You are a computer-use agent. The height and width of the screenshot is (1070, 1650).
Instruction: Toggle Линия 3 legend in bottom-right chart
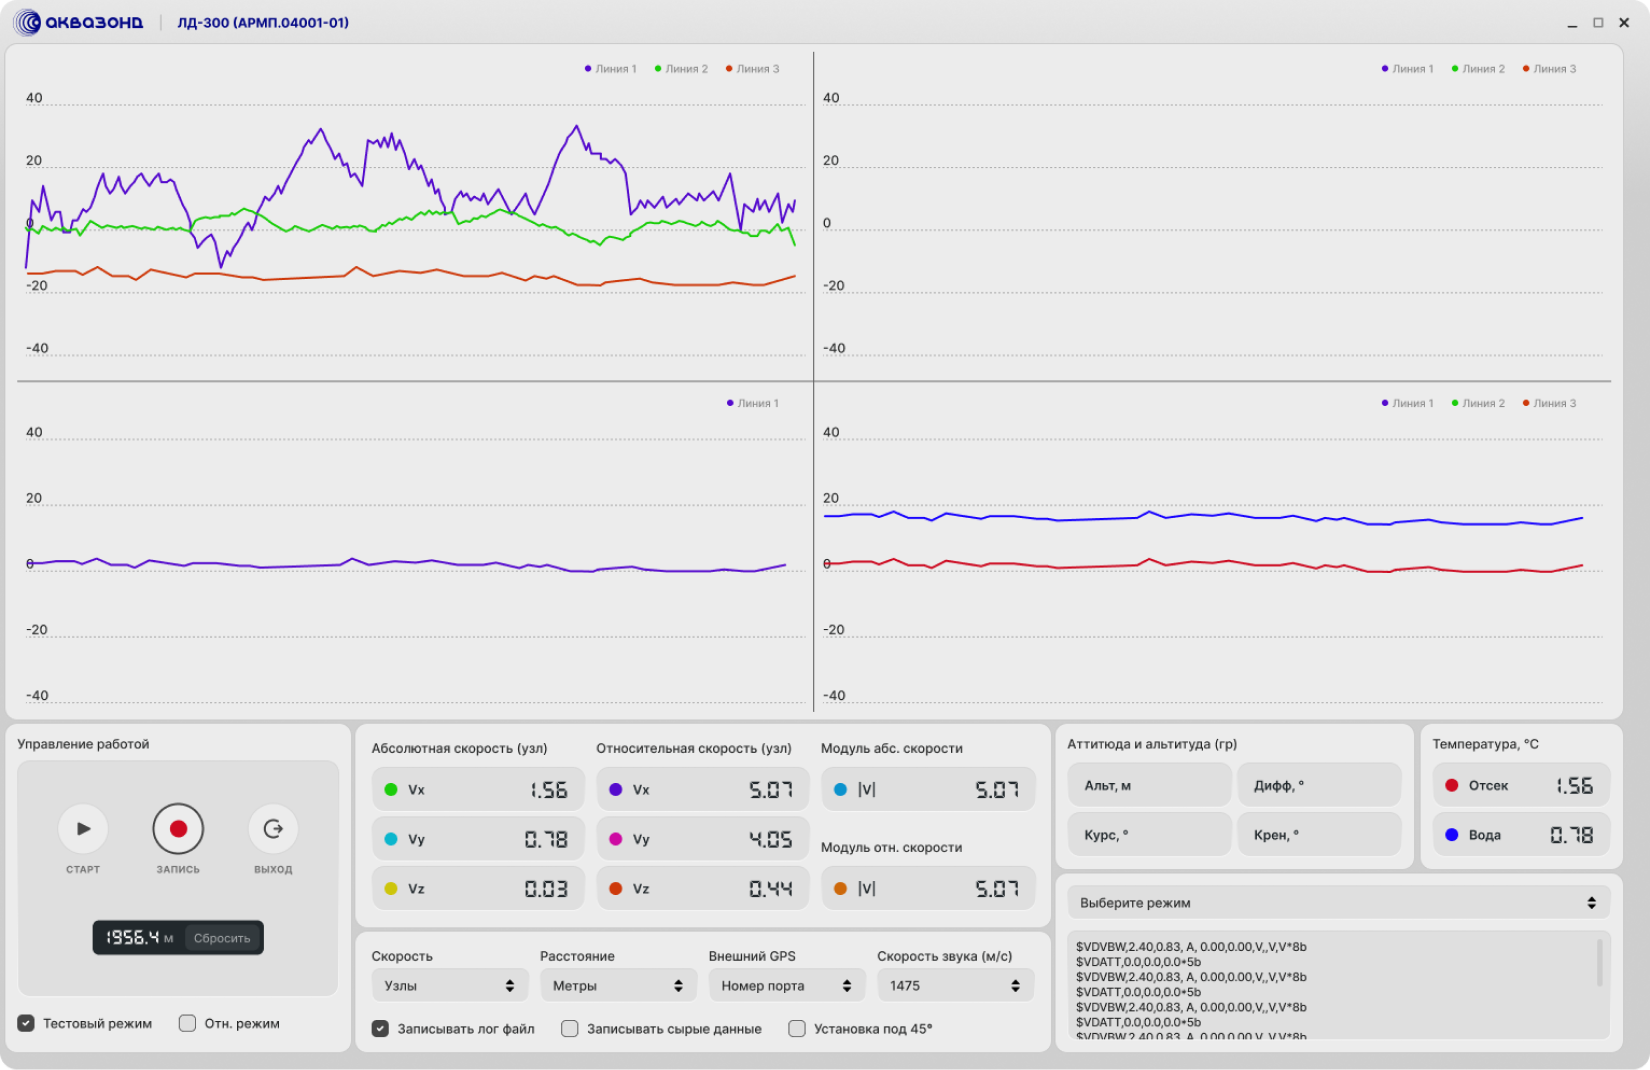(1549, 403)
